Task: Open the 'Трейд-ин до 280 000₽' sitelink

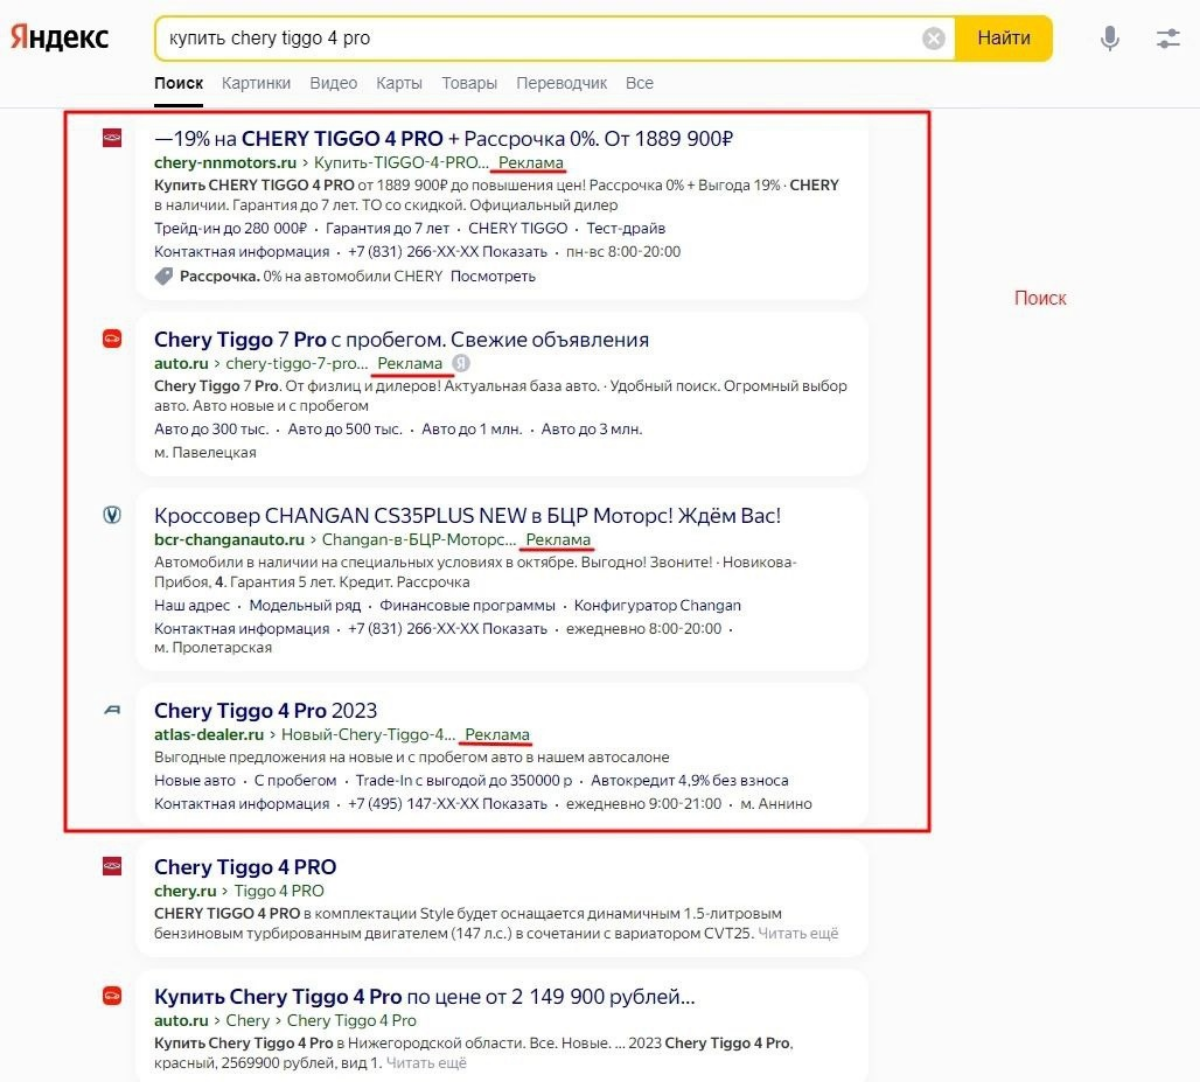Action: pyautogui.click(x=230, y=228)
